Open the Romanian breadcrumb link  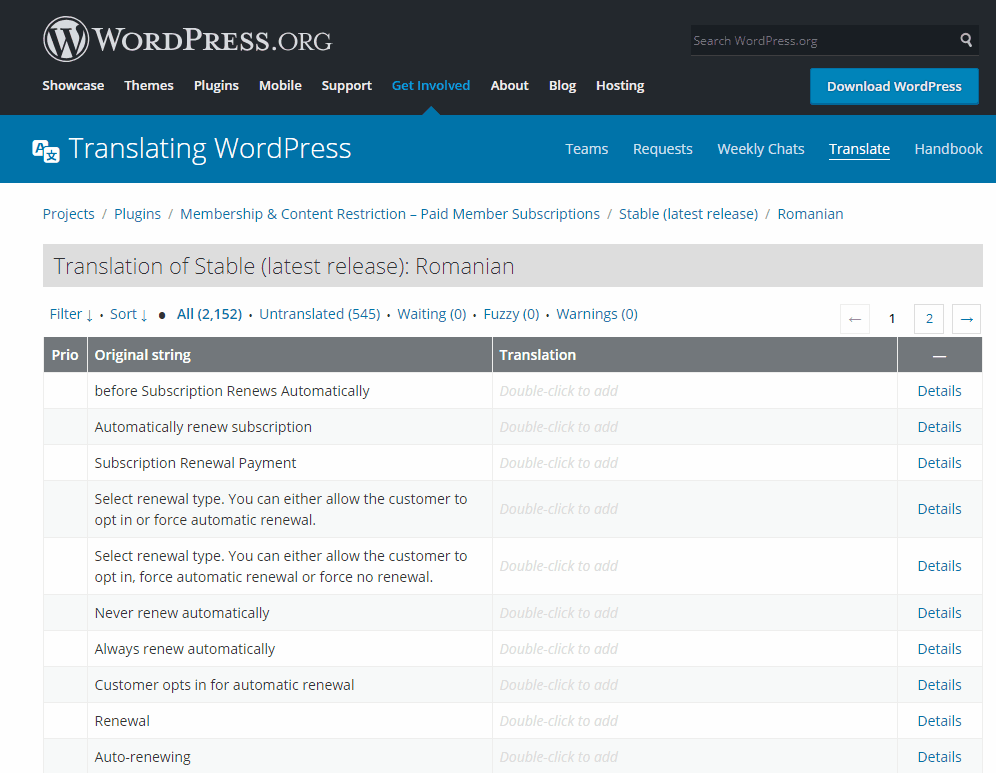click(x=810, y=214)
